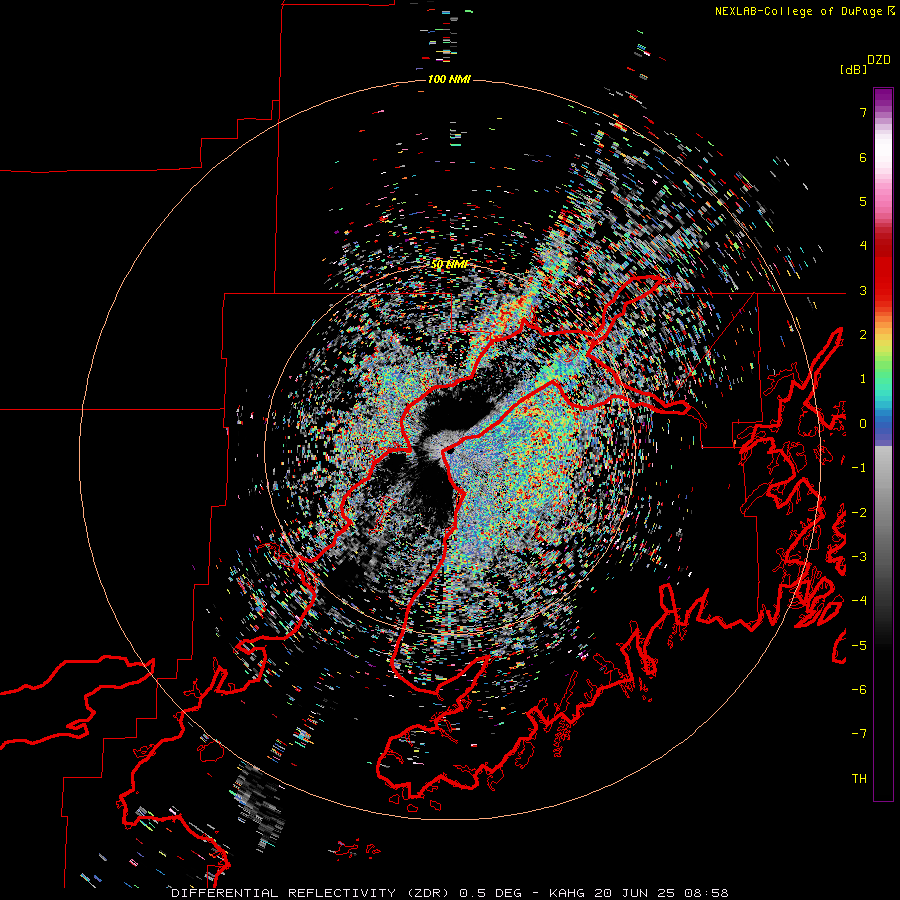This screenshot has width=900, height=900.
Task: Click the 1 value on the dB scale
Action: tap(863, 379)
